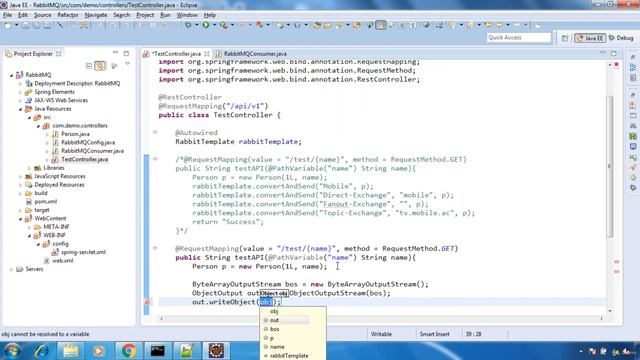
Task: Expand the Libraries node
Action: 29,168
